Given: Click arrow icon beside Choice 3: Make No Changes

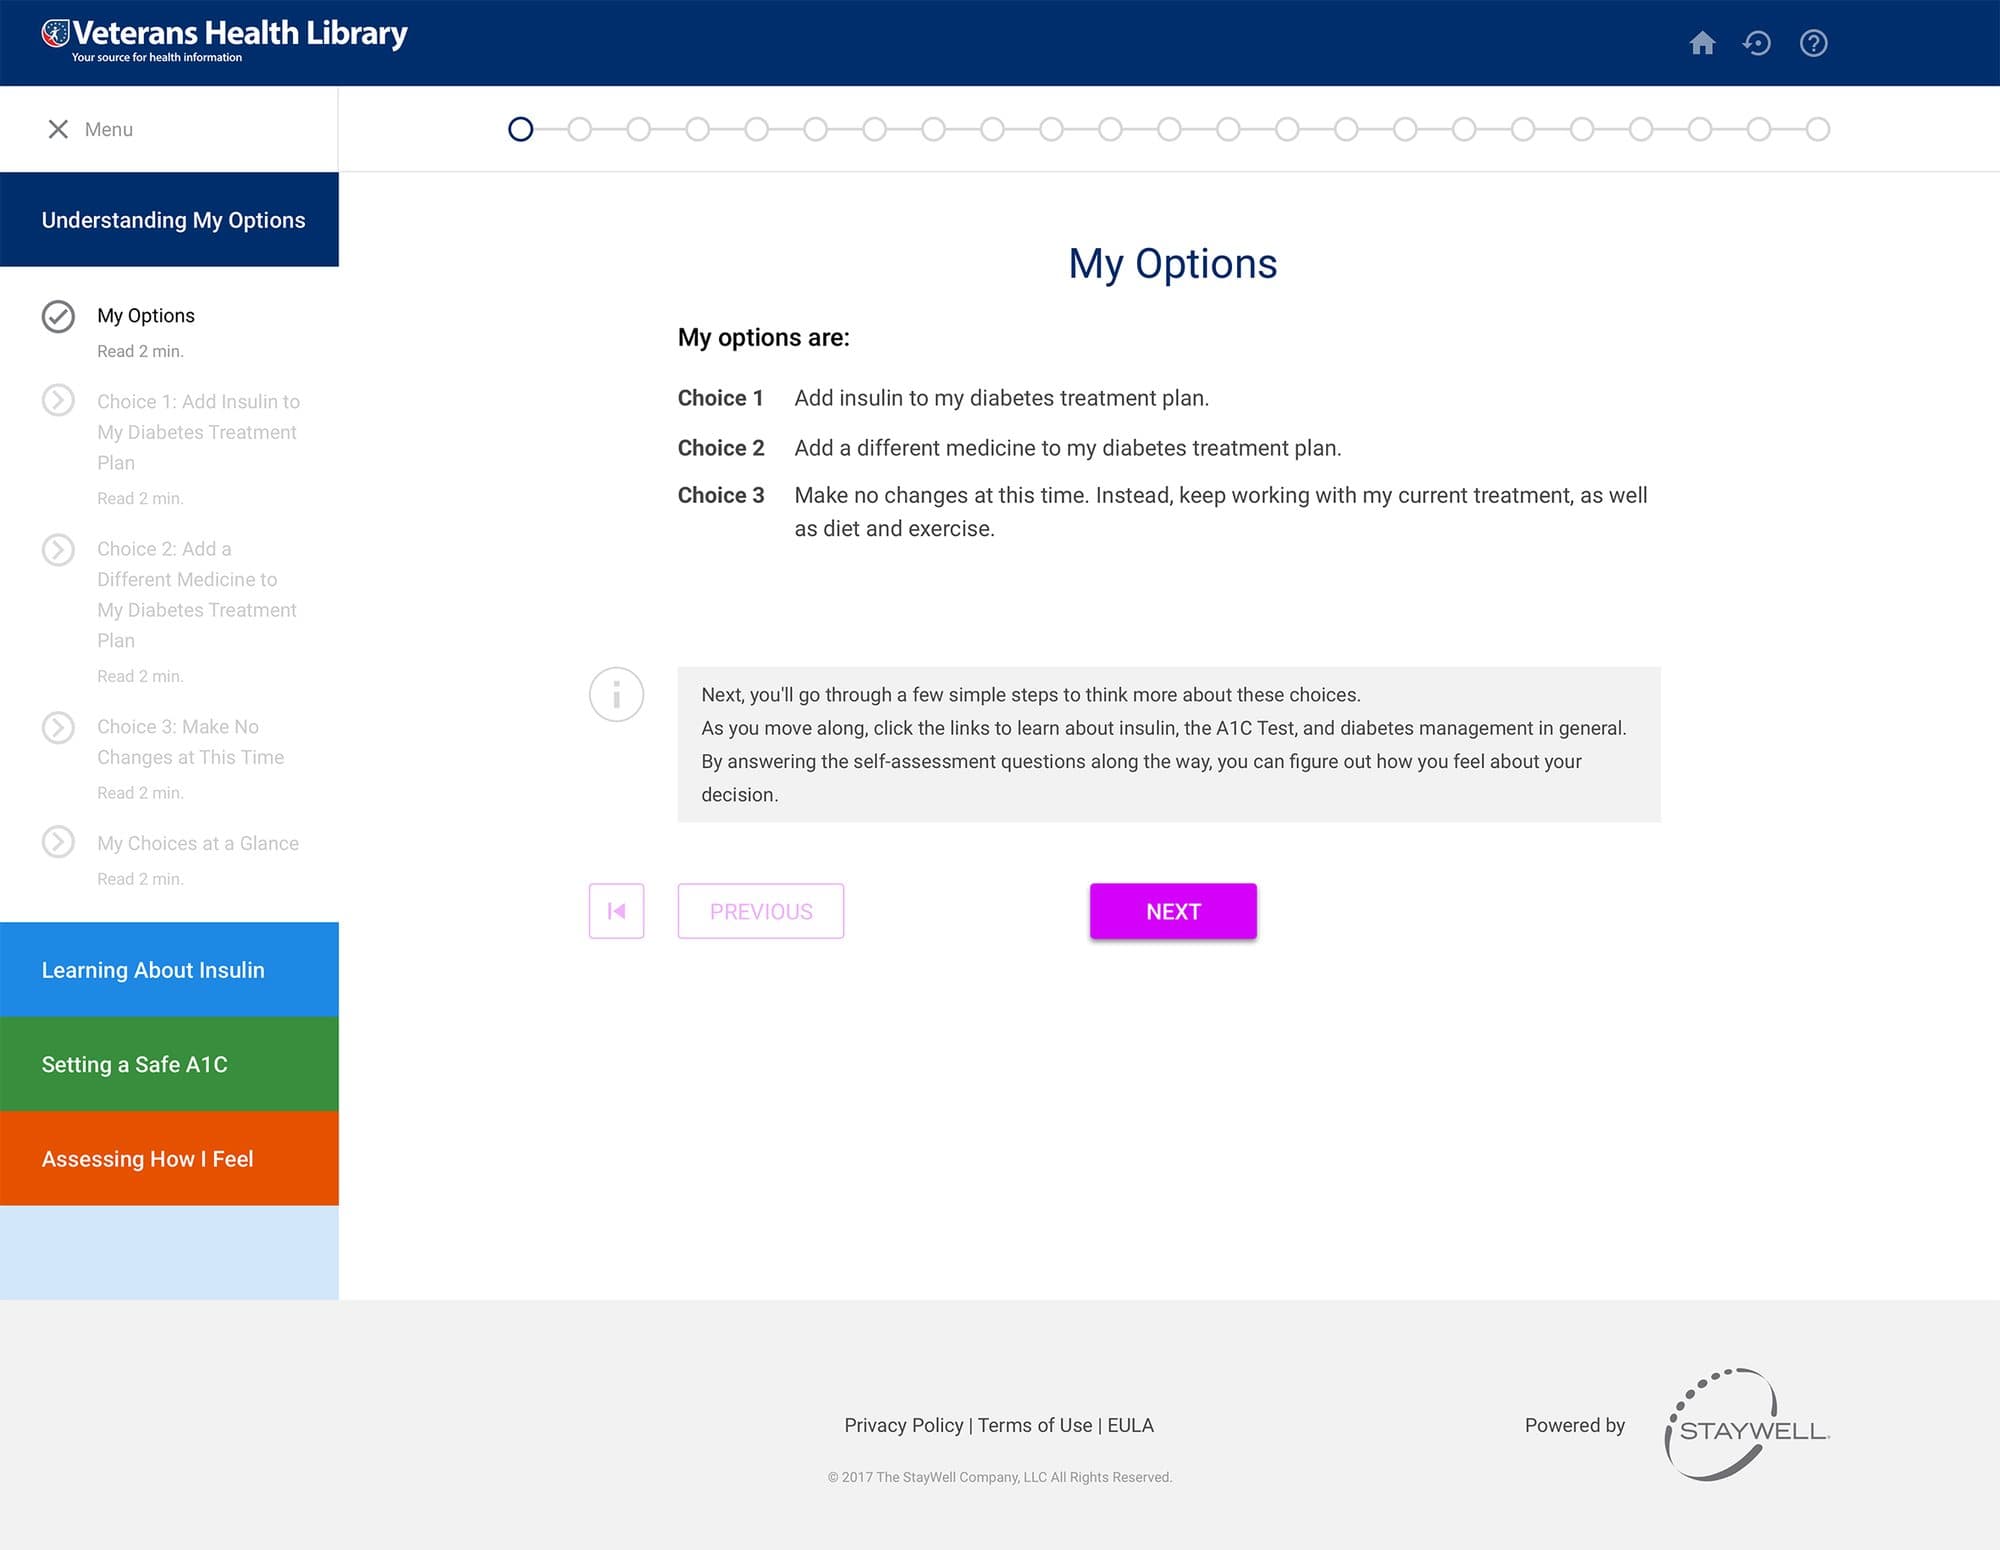Looking at the screenshot, I should [x=58, y=727].
